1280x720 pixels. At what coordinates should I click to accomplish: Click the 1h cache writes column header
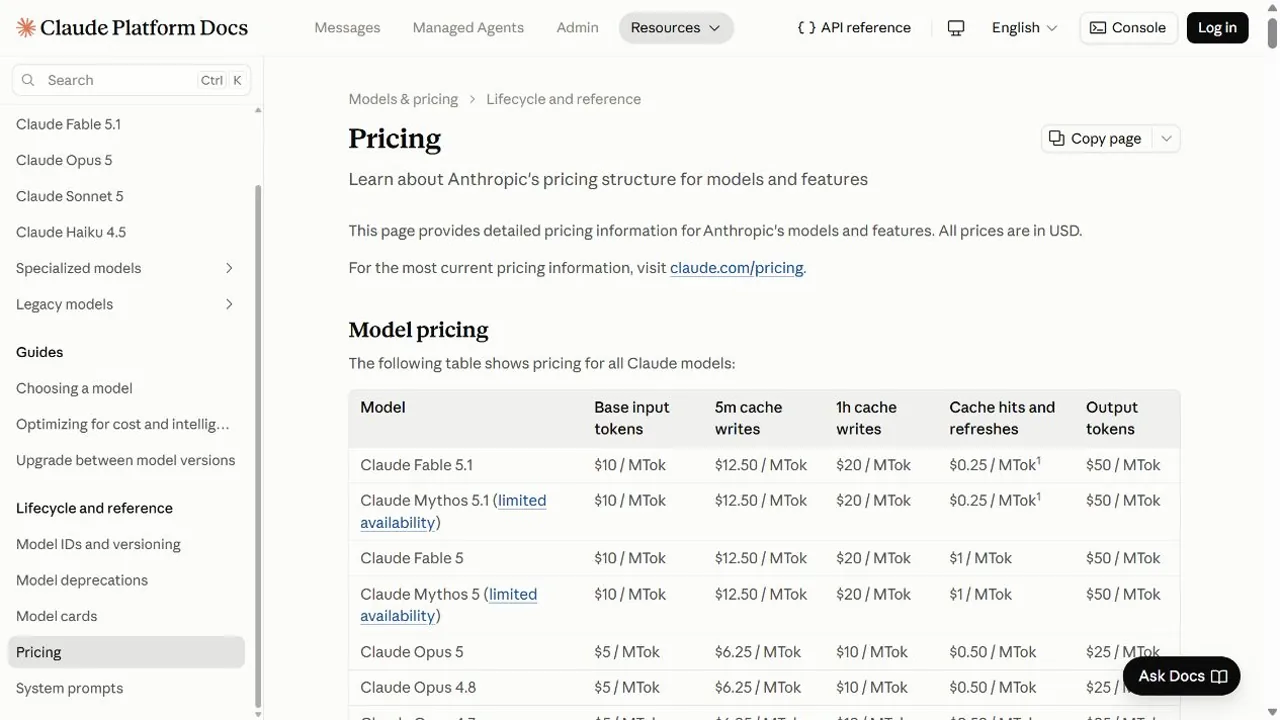tap(866, 418)
